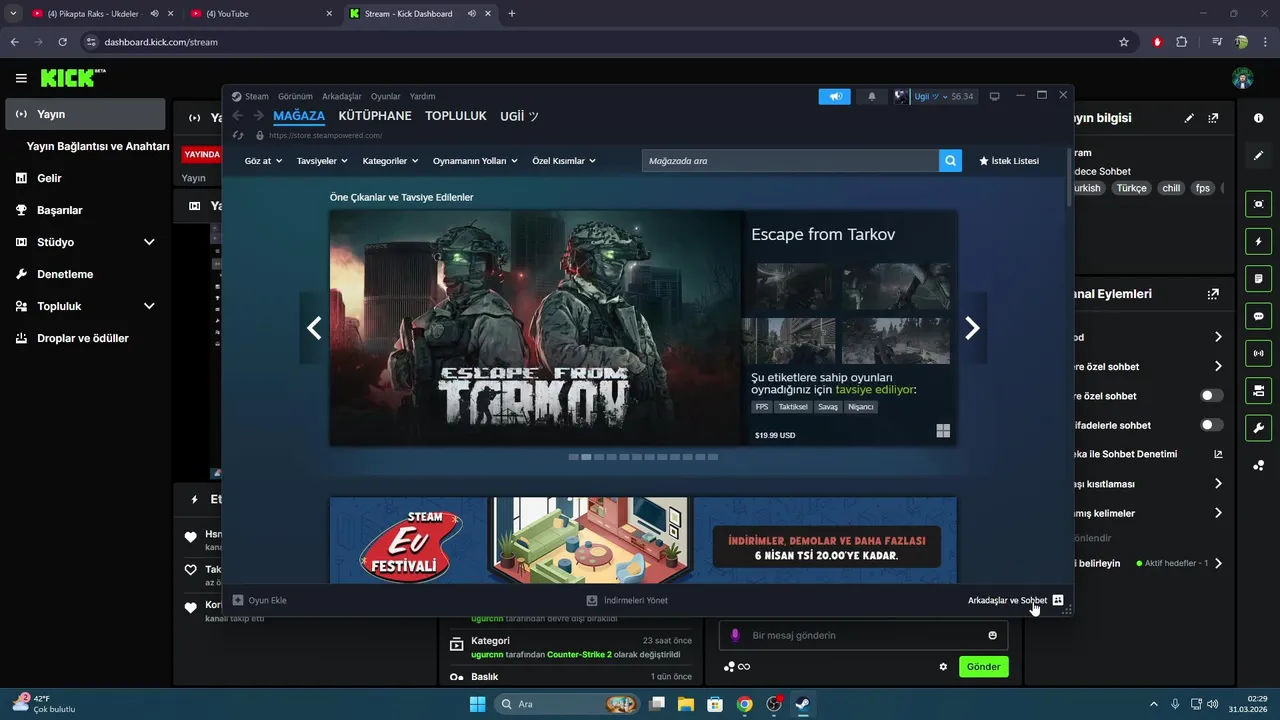Open Görünüm menu in Steam
Viewport: 1280px width, 720px height.
(x=295, y=97)
